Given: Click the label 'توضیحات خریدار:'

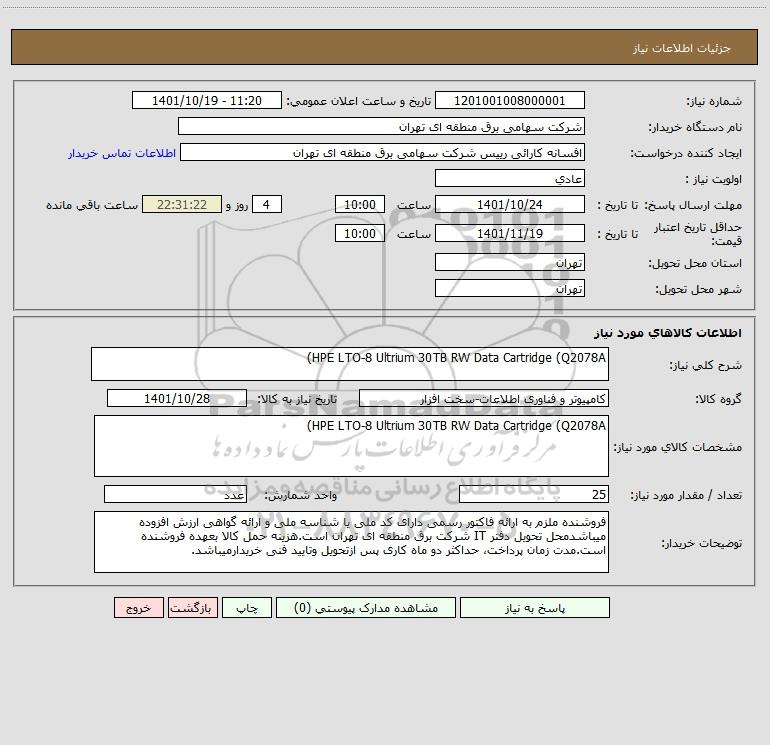Looking at the screenshot, I should pos(702,543).
